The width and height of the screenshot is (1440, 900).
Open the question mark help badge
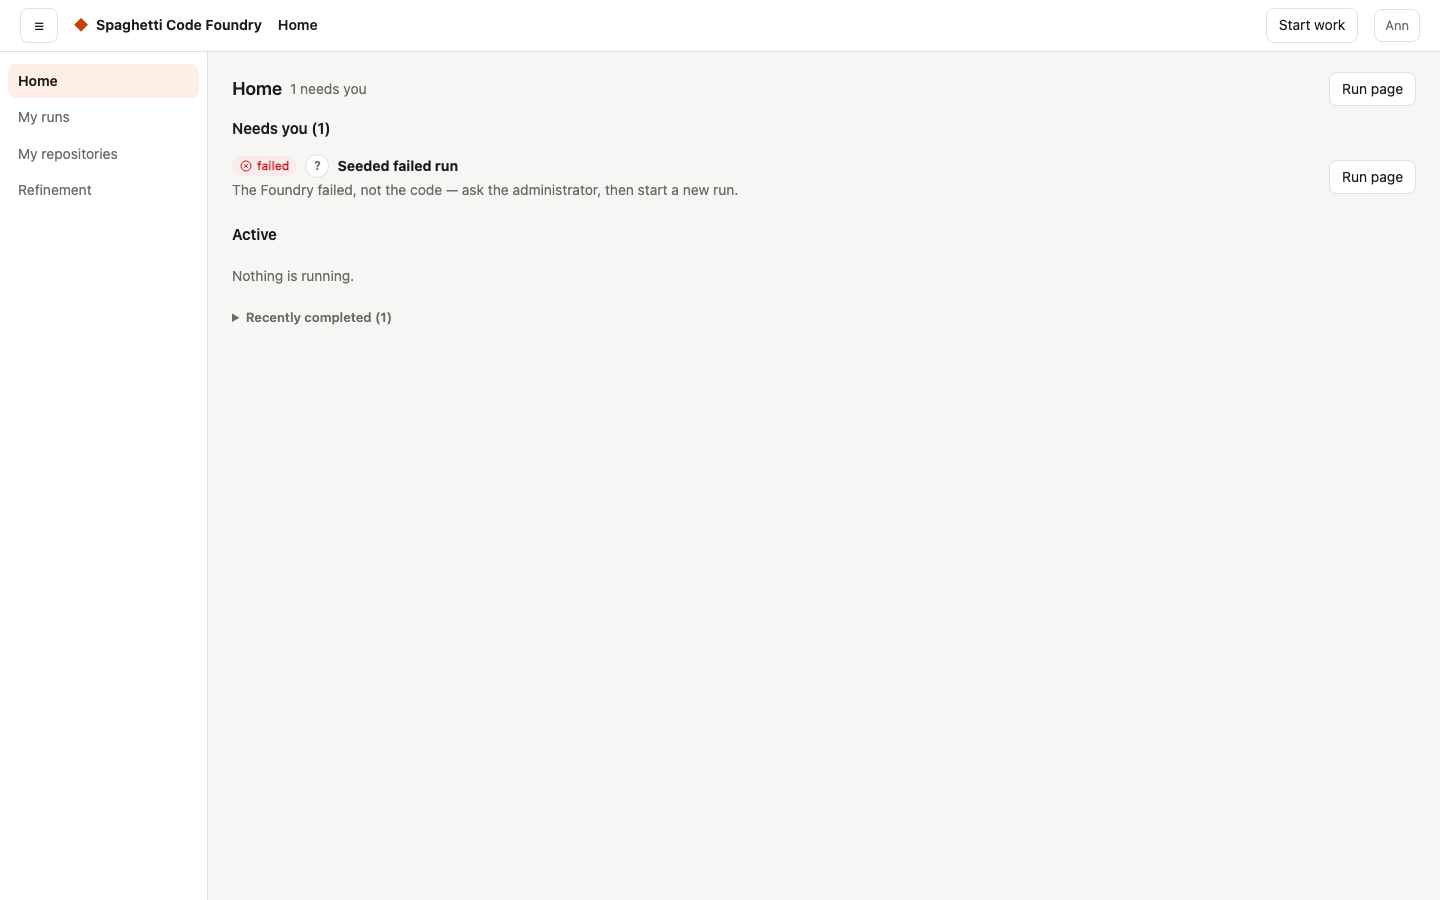point(317,166)
